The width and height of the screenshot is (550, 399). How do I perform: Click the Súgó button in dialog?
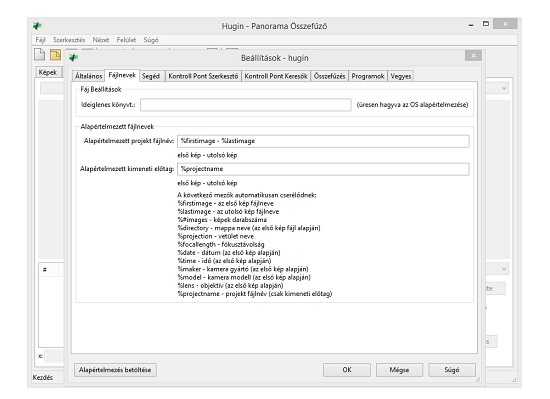[x=452, y=370]
